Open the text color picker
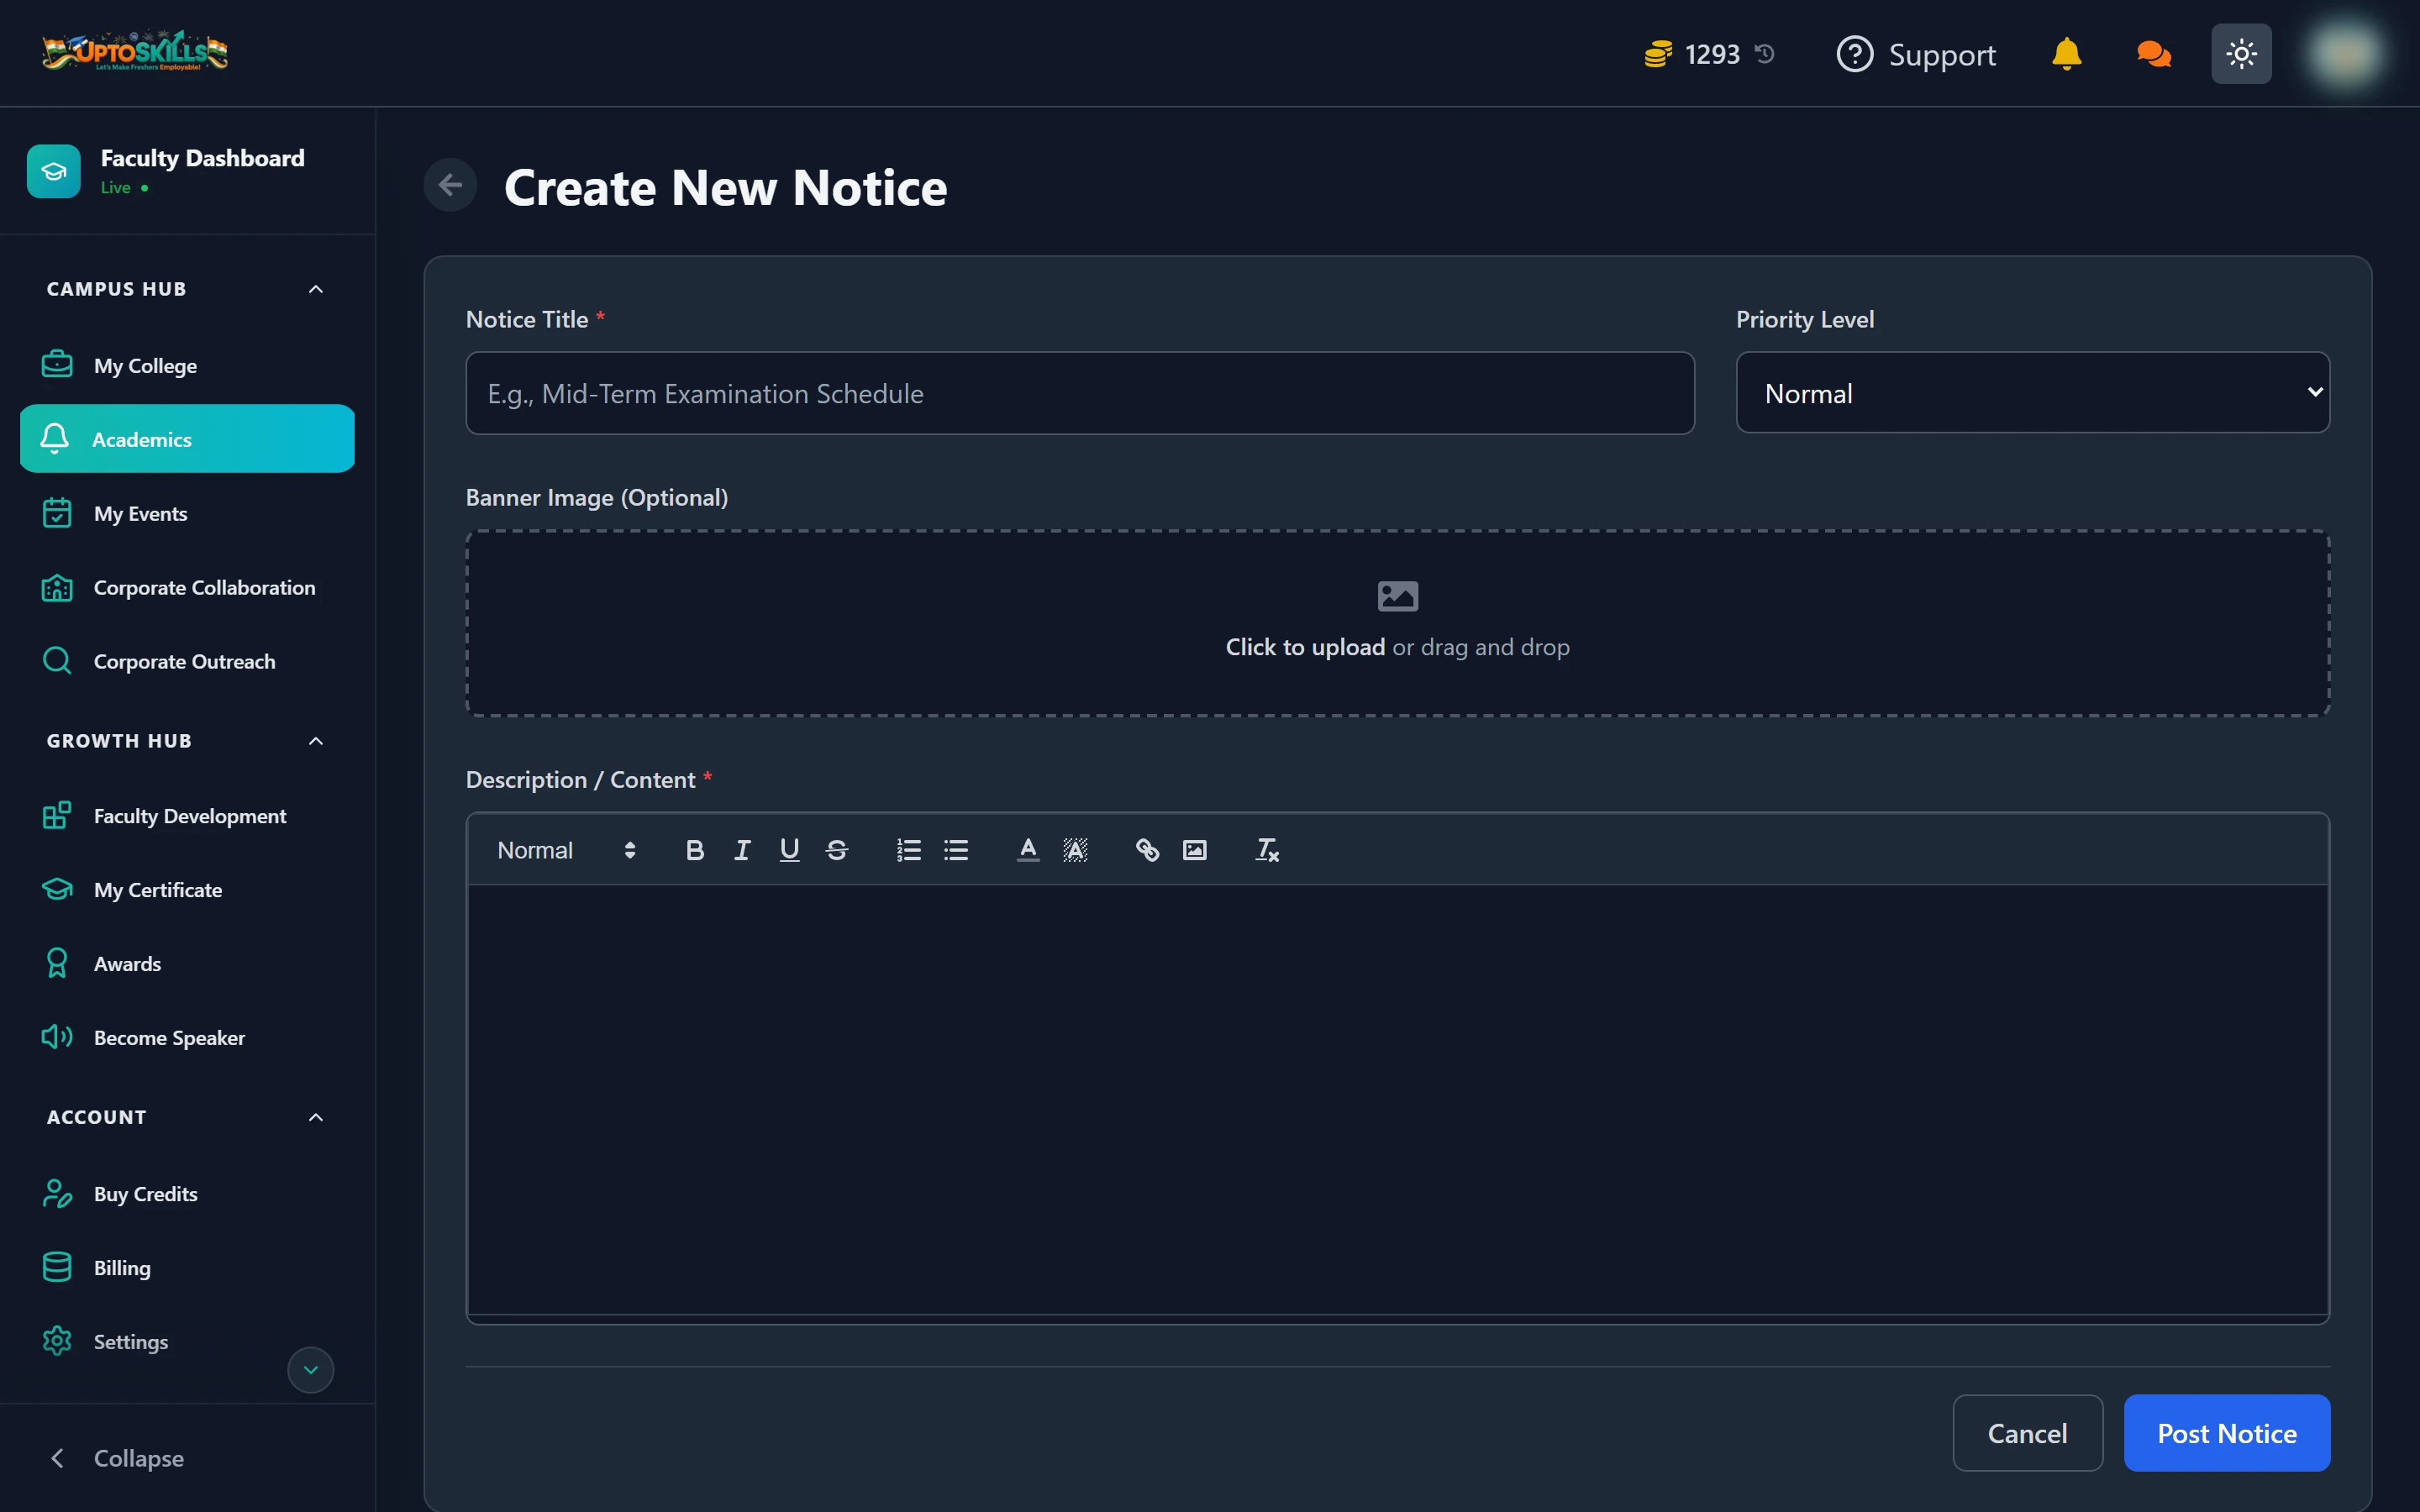This screenshot has height=1512, width=2420. (1027, 850)
